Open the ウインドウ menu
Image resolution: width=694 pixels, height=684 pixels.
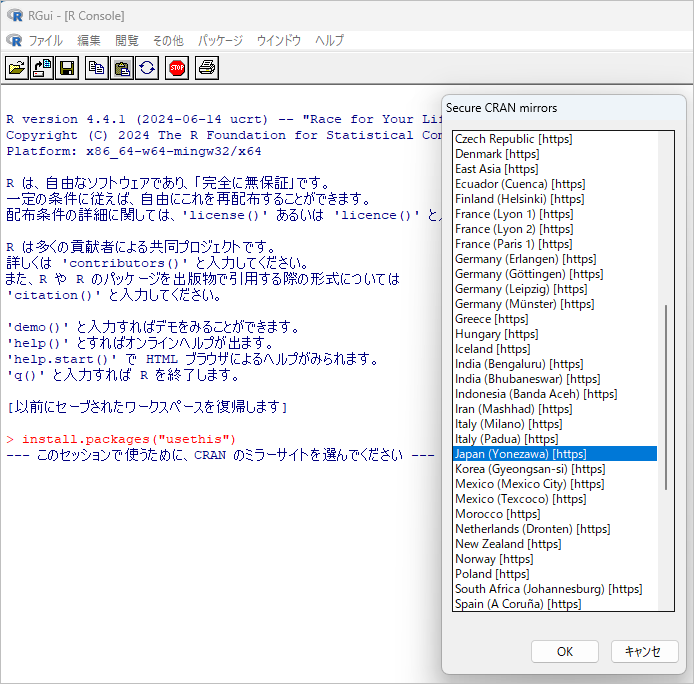[x=279, y=40]
